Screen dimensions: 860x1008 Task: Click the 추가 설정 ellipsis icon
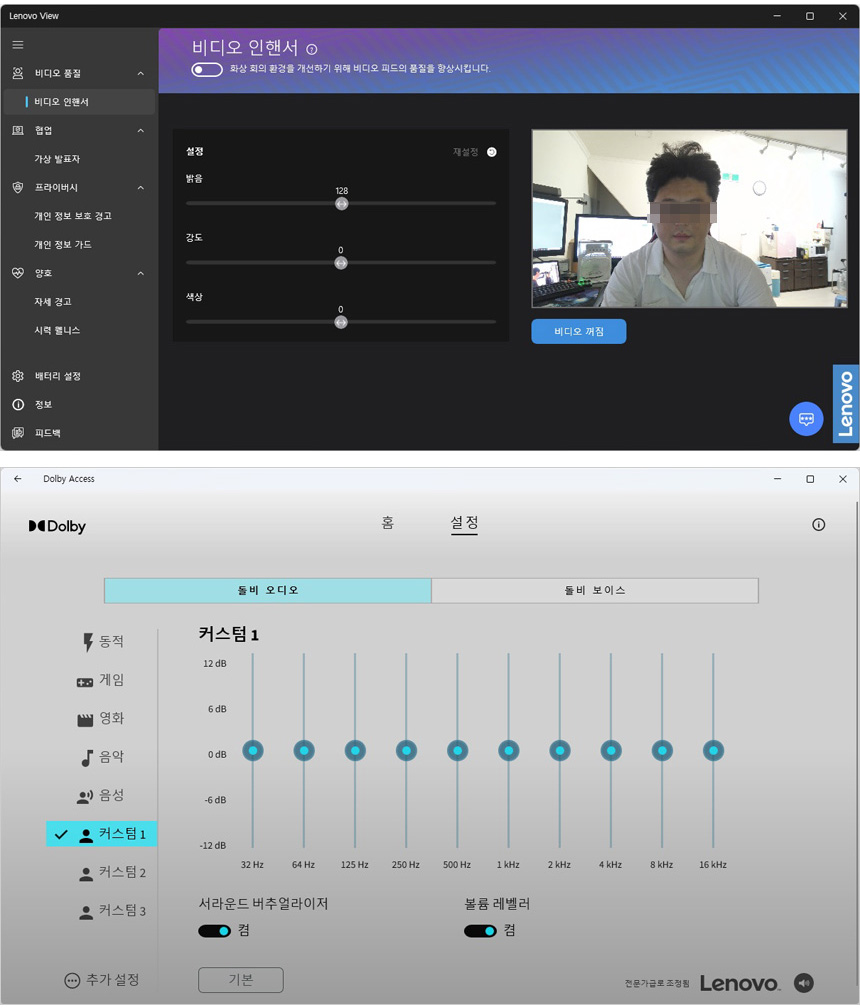(72, 980)
